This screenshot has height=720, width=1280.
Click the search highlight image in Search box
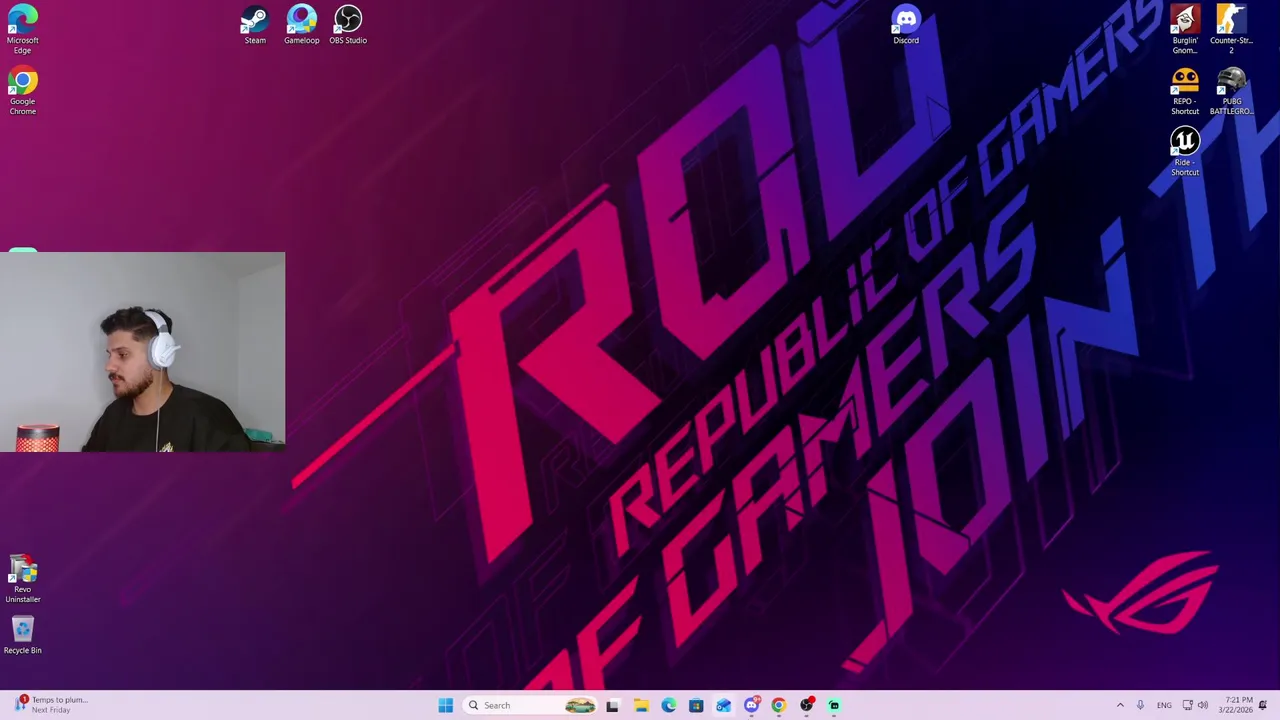[x=580, y=705]
